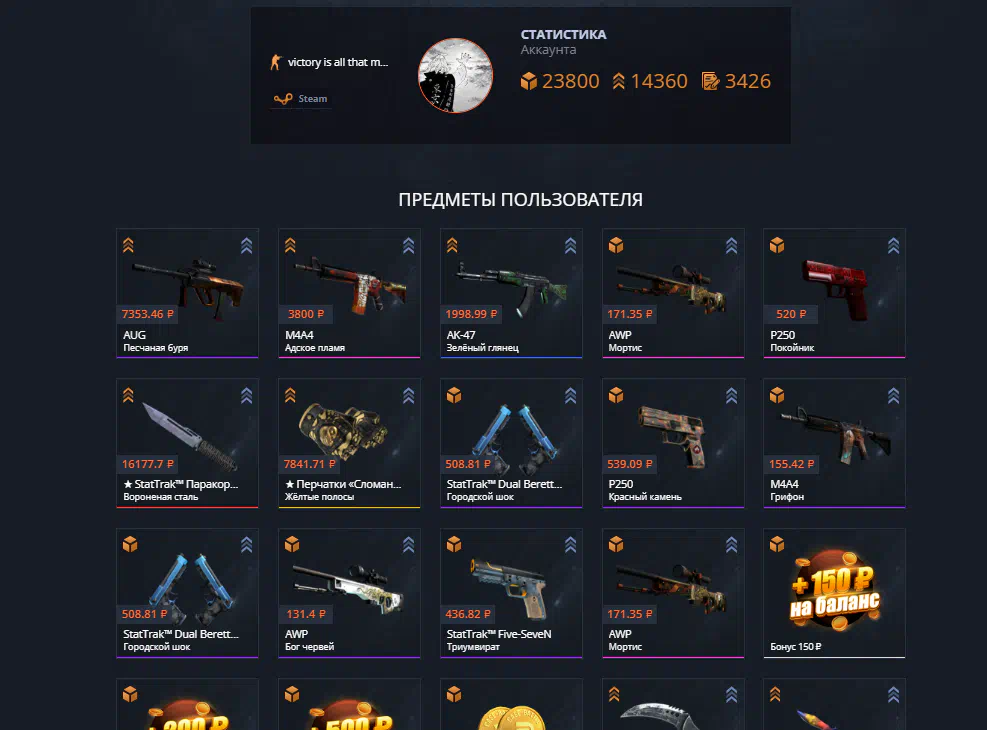Open the AUG Песчаная буря item card
This screenshot has height=730, width=987.
click(x=188, y=293)
